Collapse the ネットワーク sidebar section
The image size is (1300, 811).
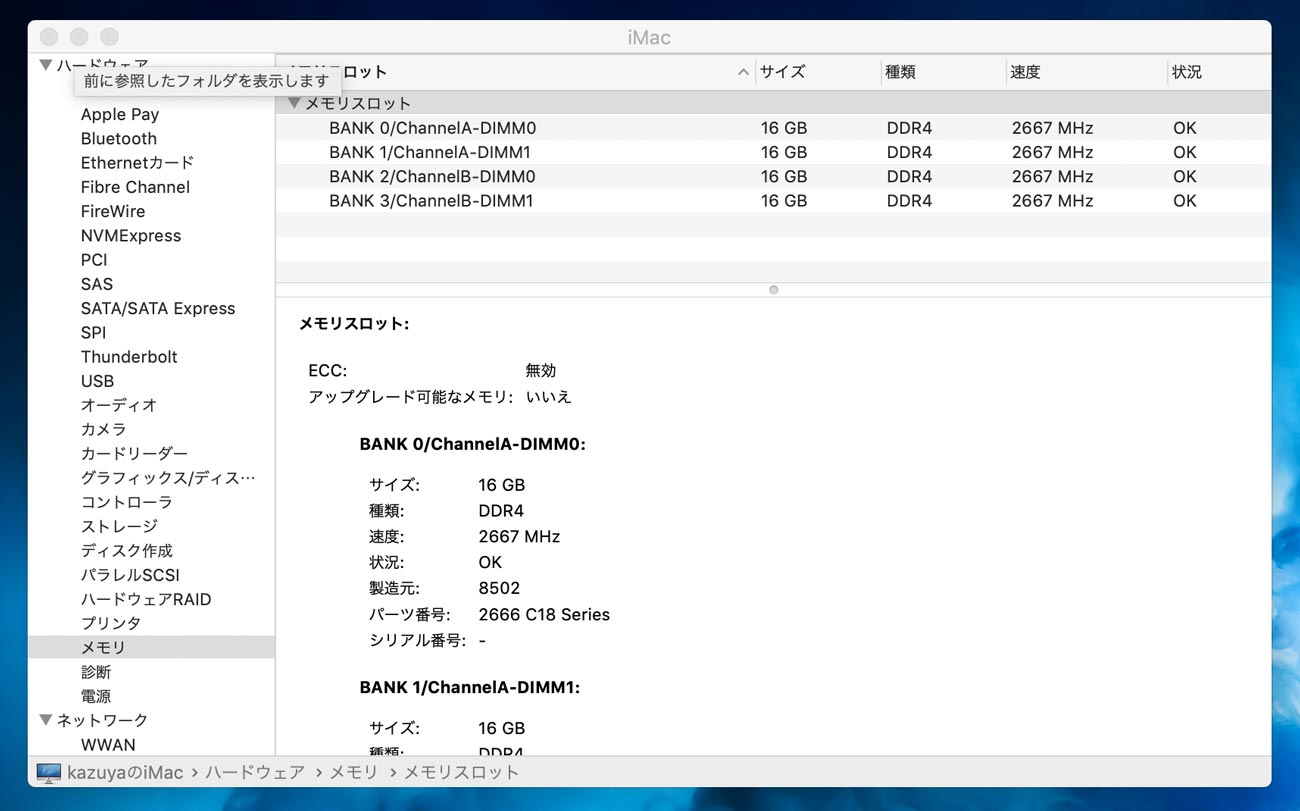pyautogui.click(x=46, y=720)
